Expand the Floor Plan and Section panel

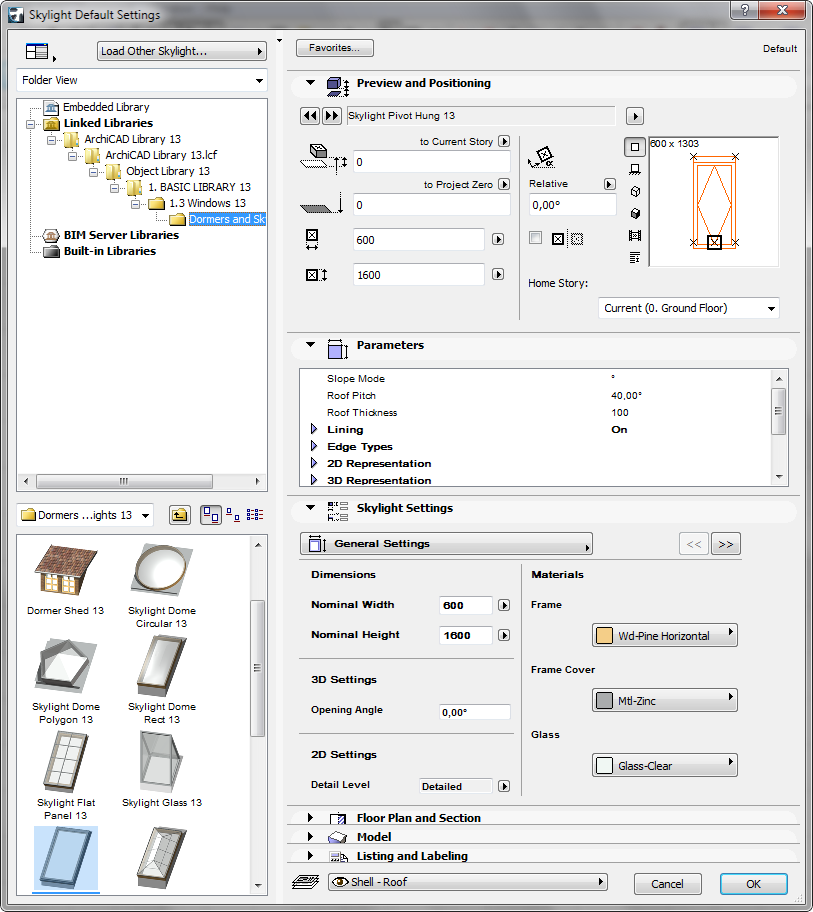(310, 818)
